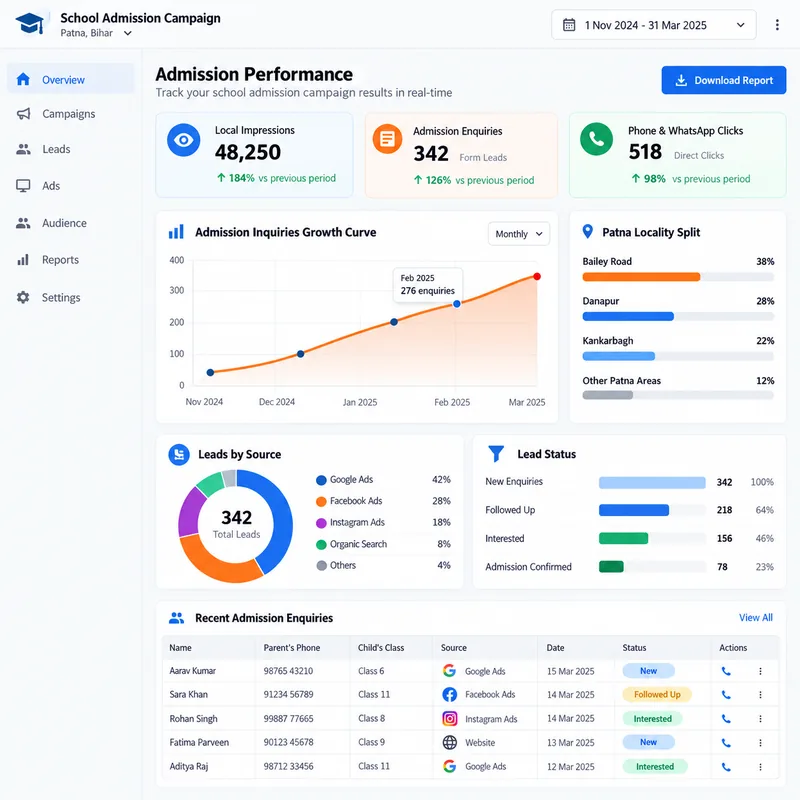This screenshot has width=800, height=800.
Task: Click Interested badge in Aditya Raj row
Action: 655,766
